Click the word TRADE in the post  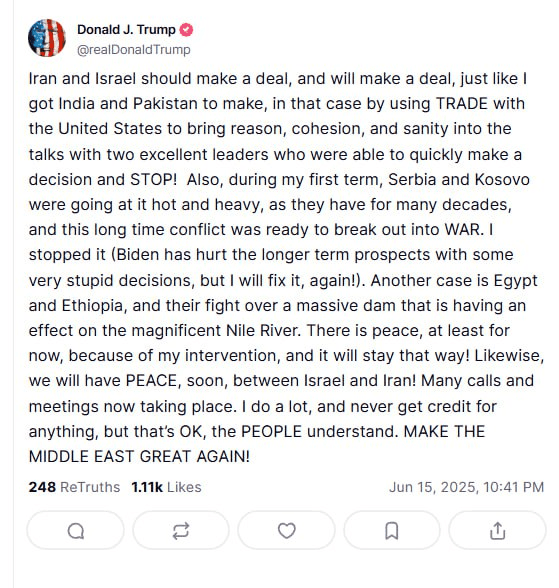click(462, 104)
